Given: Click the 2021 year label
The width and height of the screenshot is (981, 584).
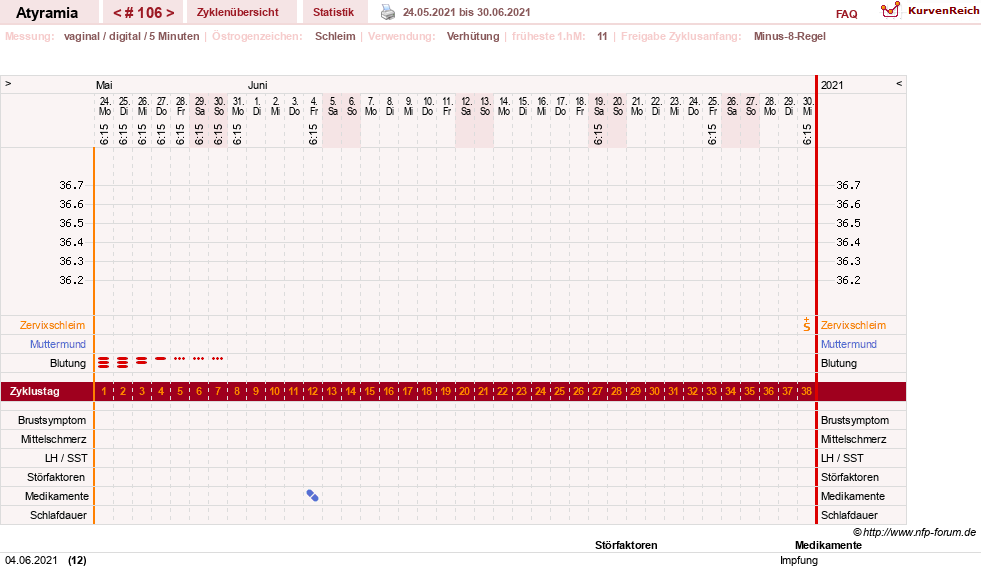Looking at the screenshot, I should click(832, 85).
